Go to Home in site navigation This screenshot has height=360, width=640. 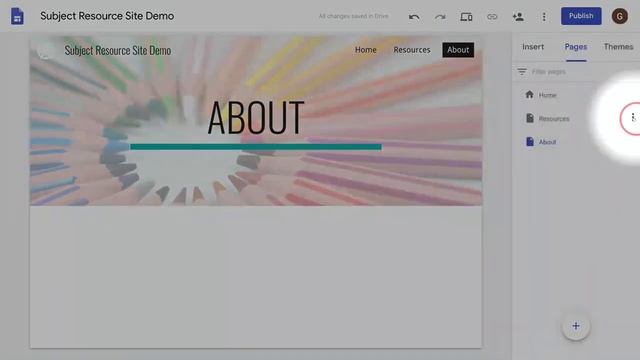[365, 50]
